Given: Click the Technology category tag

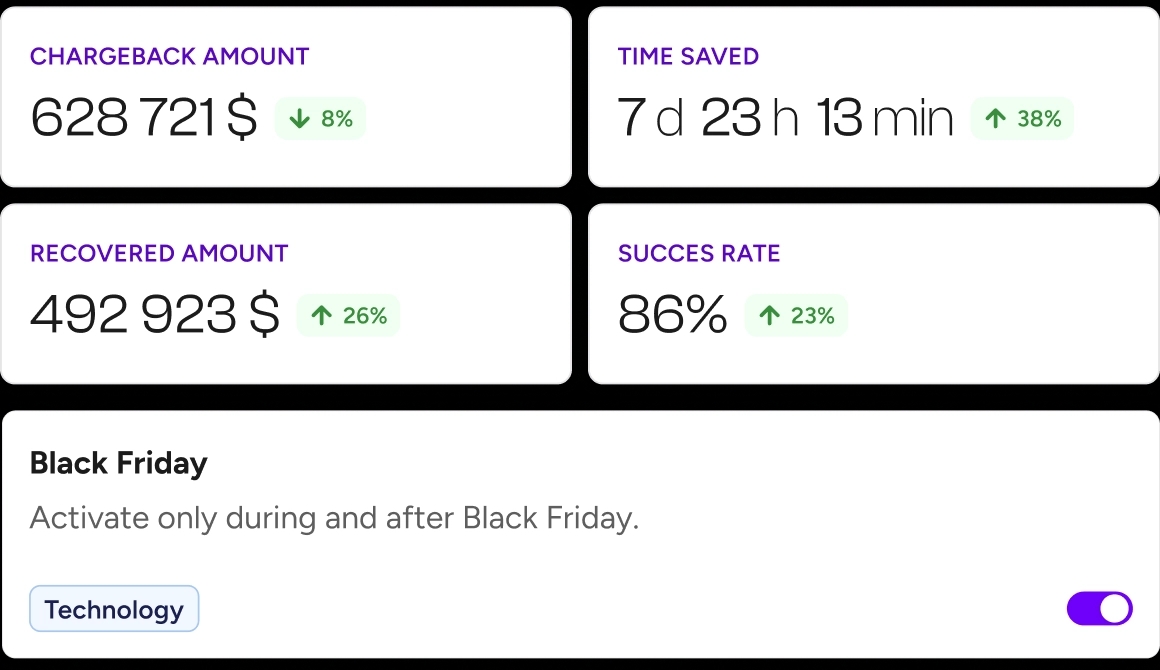Looking at the screenshot, I should tap(113, 608).
